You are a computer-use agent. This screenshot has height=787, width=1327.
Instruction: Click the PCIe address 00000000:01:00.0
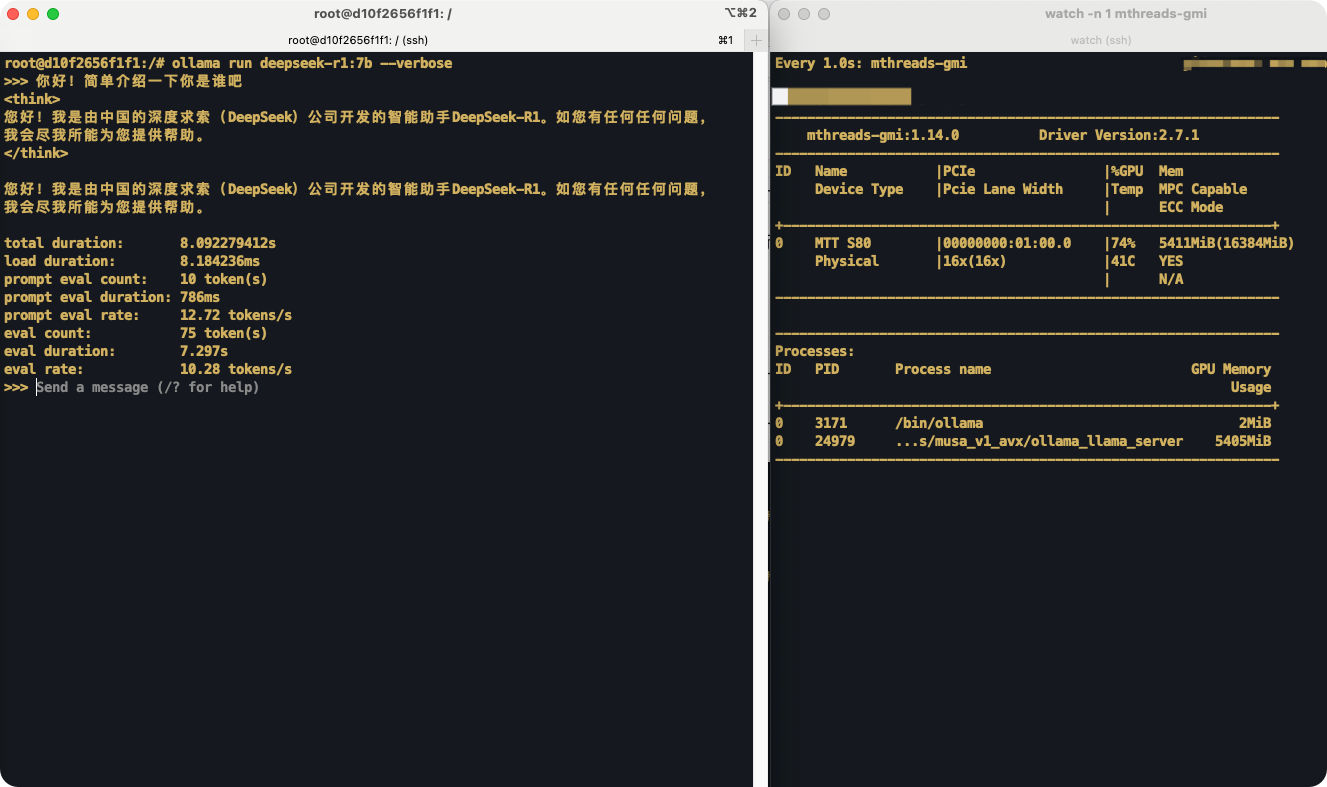click(1007, 243)
